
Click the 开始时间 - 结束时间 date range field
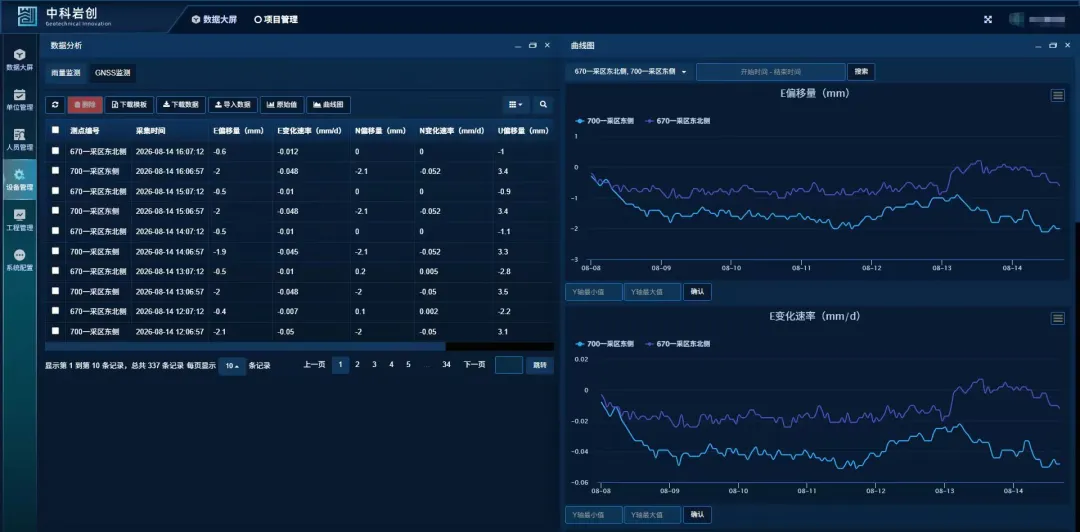[770, 72]
